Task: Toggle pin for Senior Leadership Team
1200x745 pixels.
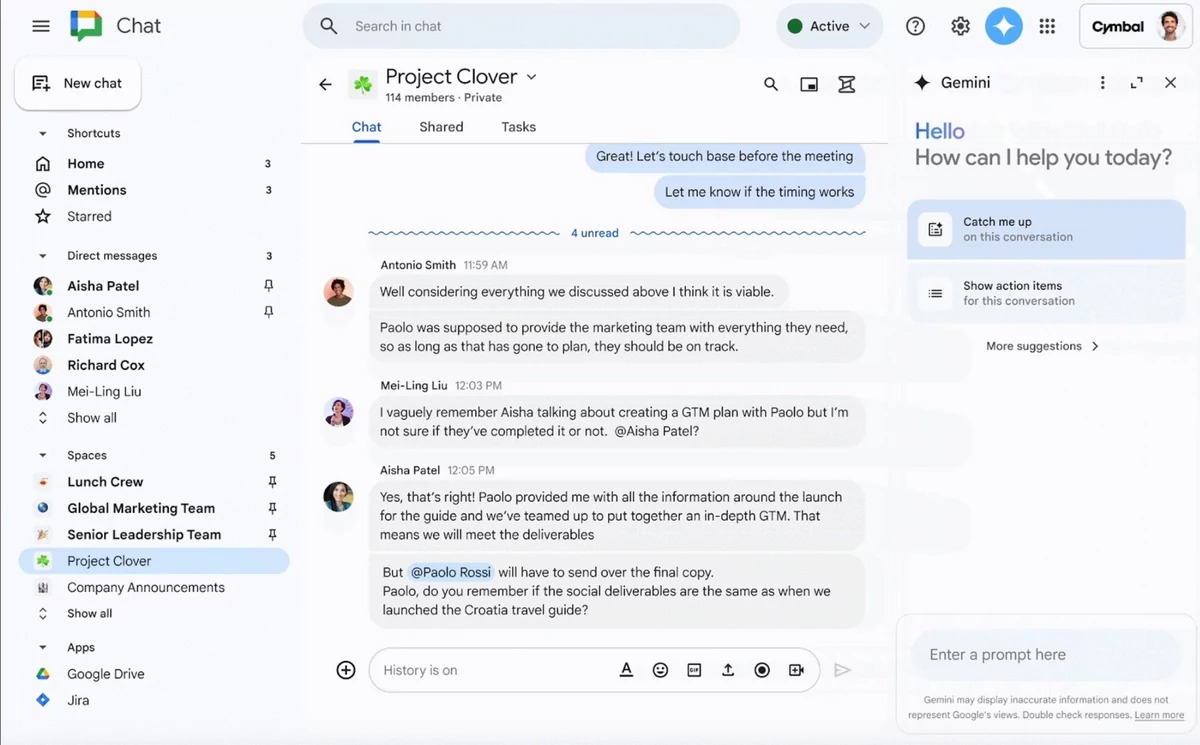Action: (272, 535)
